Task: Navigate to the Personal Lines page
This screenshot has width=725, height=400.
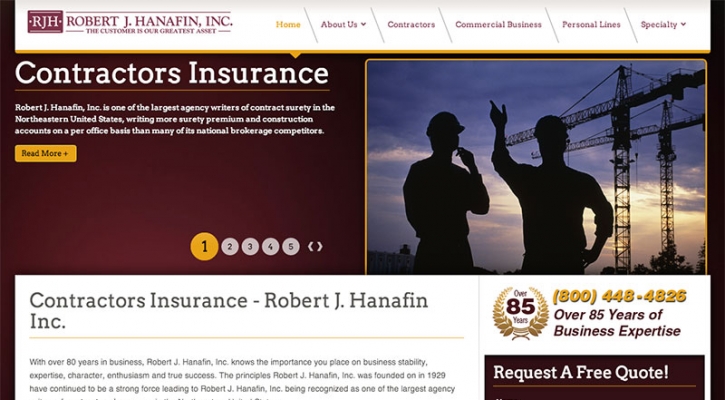Action: pos(591,25)
